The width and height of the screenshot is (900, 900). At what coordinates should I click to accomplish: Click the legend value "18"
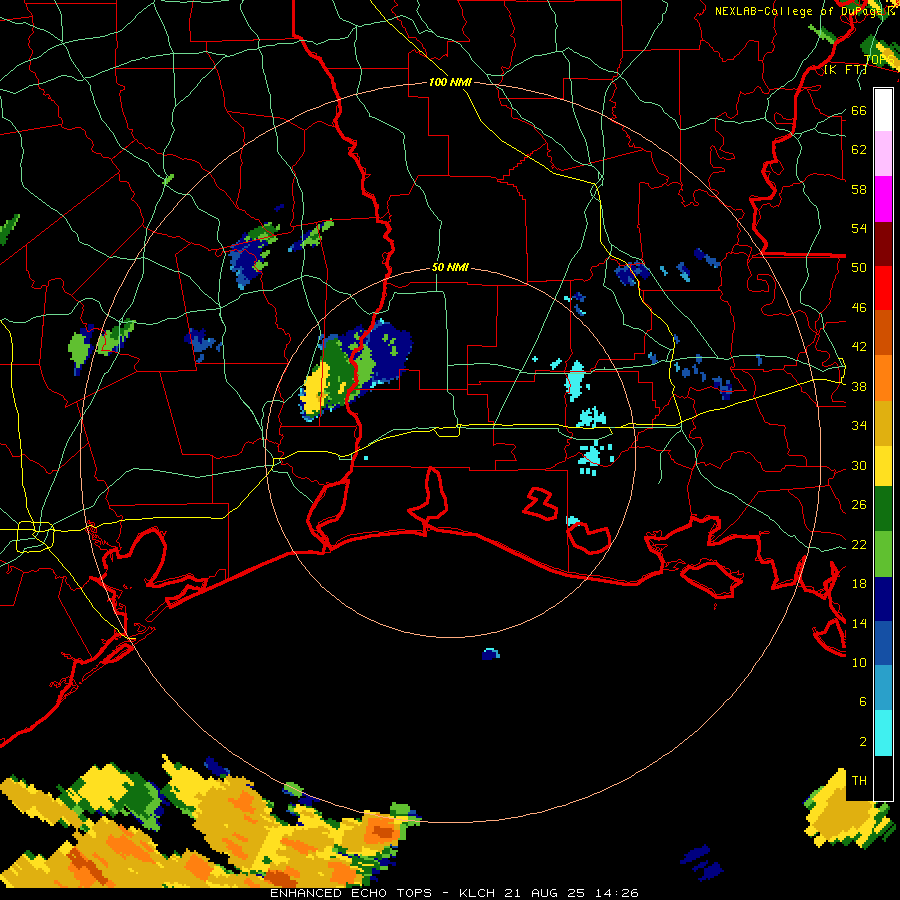point(859,584)
